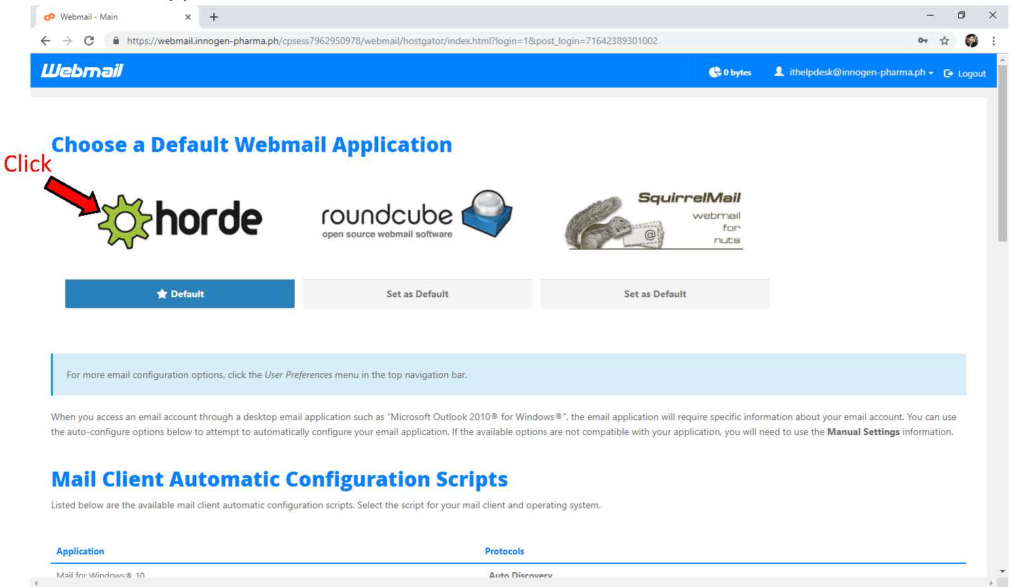This screenshot has width=1024, height=587.
Task: Click the Manual Settings bold text
Action: (x=863, y=432)
